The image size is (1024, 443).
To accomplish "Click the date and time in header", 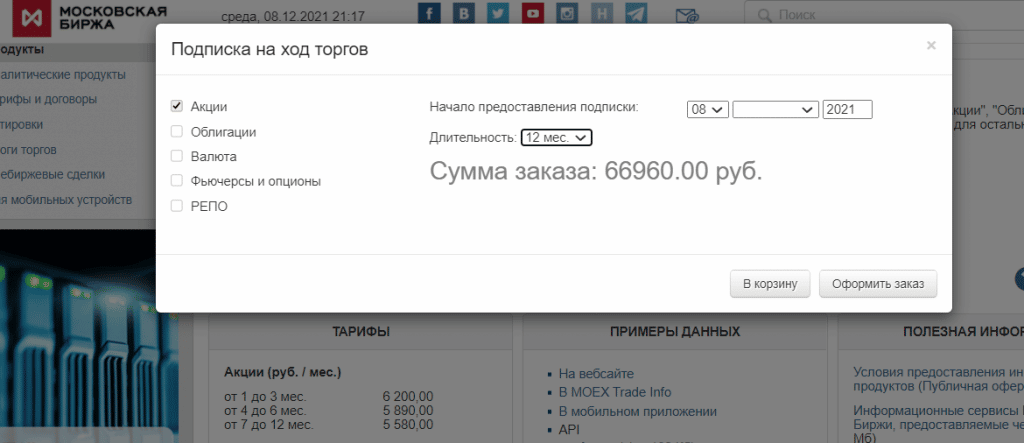I will click(293, 16).
